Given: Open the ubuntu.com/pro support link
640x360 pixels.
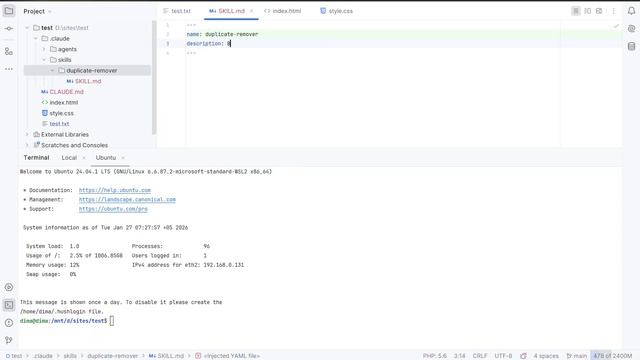Looking at the screenshot, I should (113, 209).
